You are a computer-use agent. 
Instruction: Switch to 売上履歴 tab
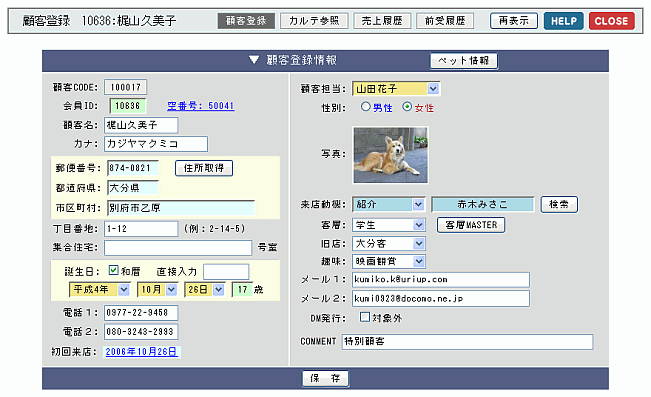pos(382,21)
